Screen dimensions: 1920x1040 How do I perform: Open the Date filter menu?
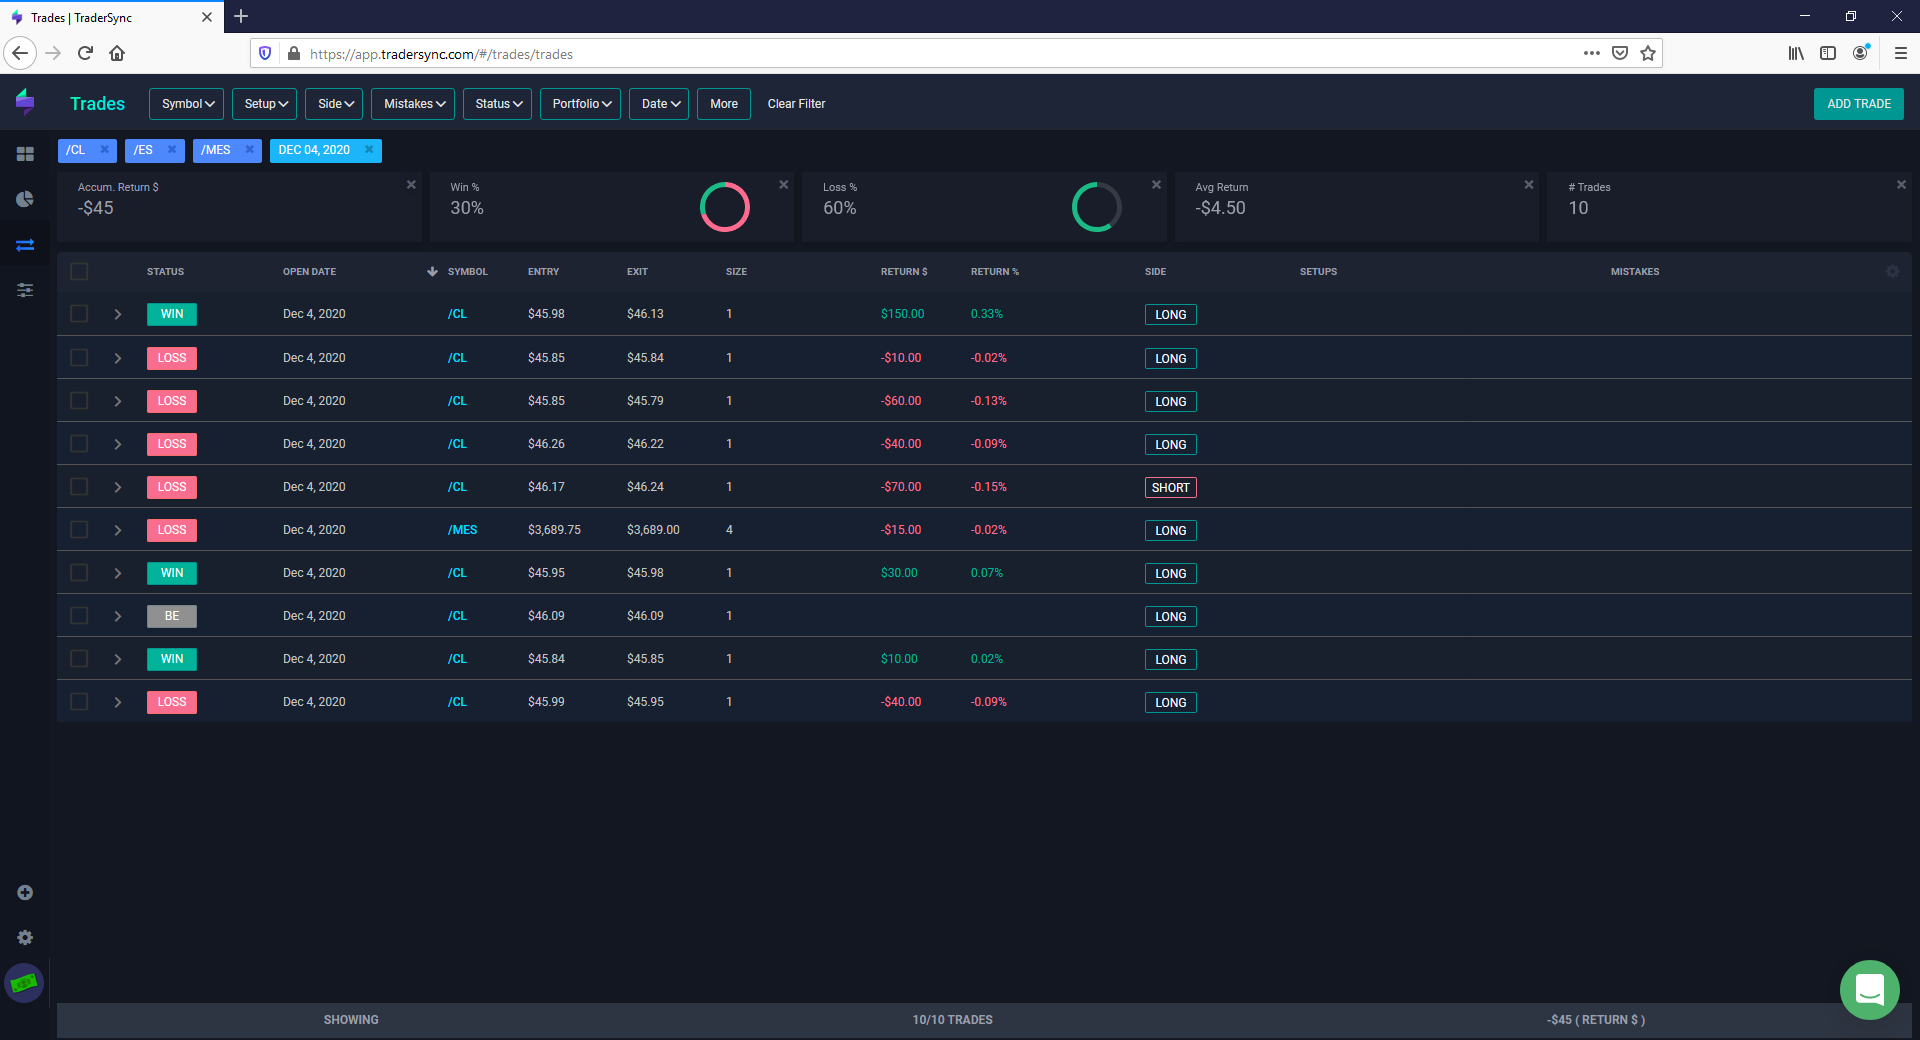659,104
